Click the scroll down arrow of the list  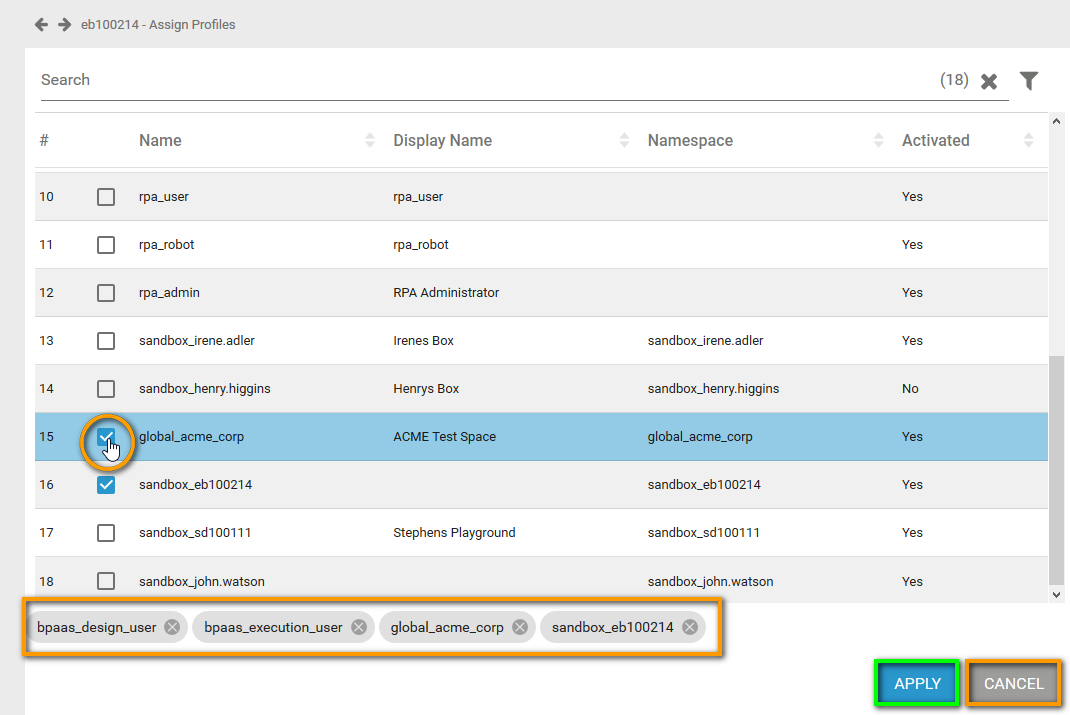click(1055, 594)
